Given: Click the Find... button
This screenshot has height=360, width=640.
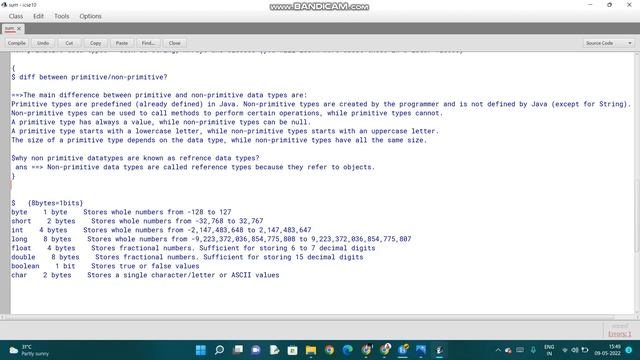Looking at the screenshot, I should point(148,43).
